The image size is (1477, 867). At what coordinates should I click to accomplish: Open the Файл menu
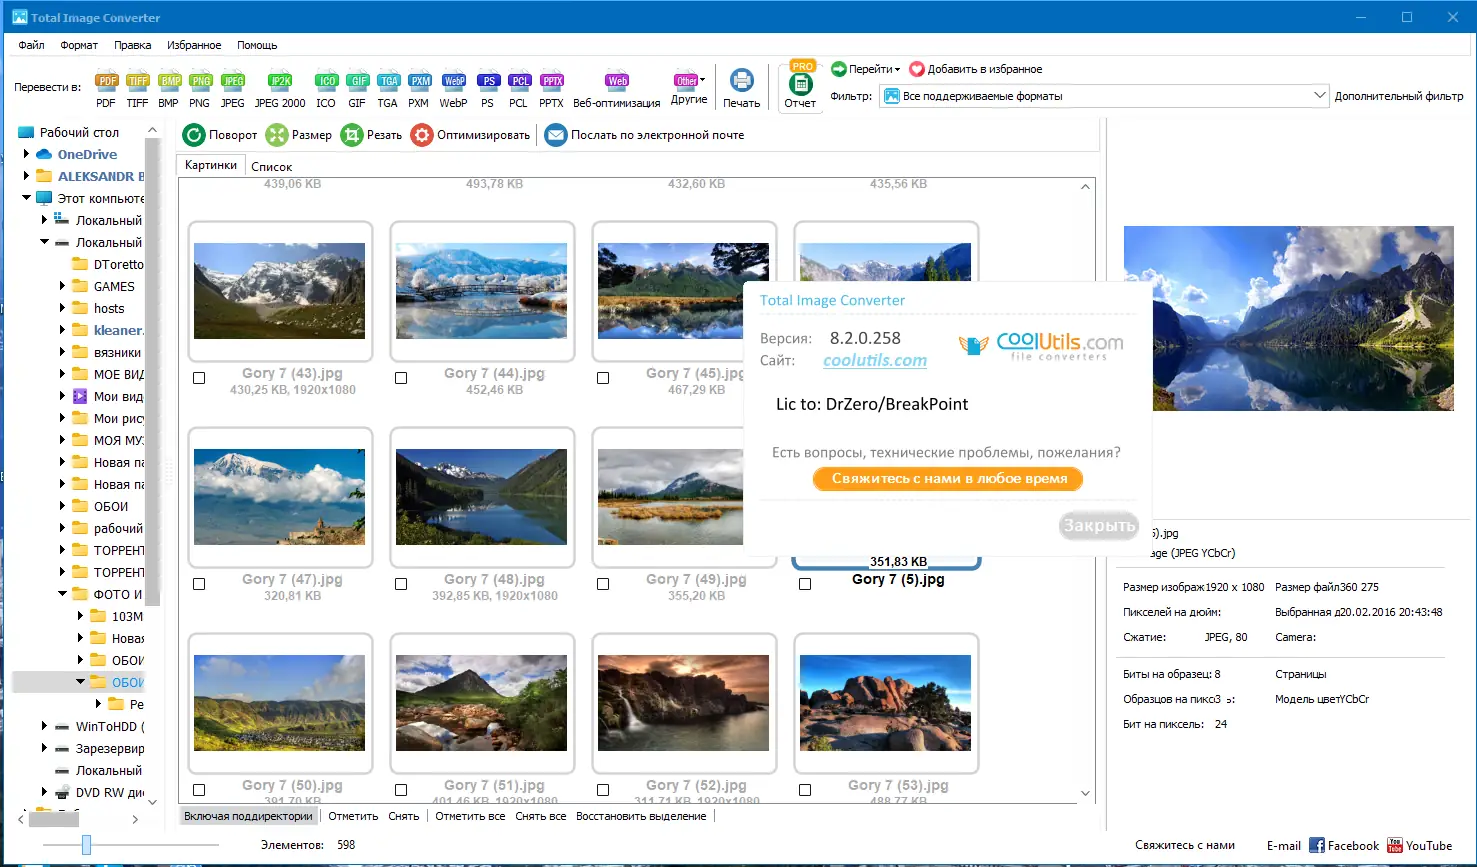pyautogui.click(x=31, y=45)
